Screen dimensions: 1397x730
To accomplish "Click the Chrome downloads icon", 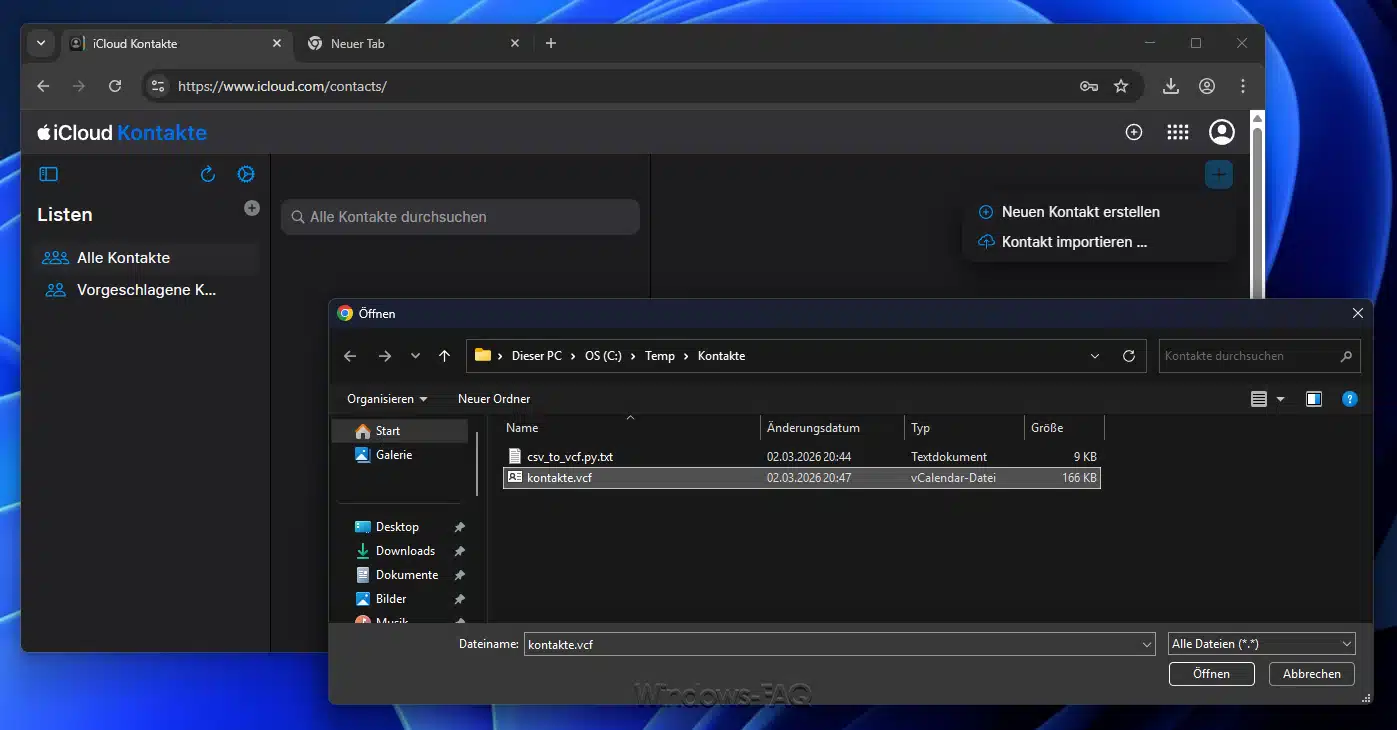I will coord(1171,86).
